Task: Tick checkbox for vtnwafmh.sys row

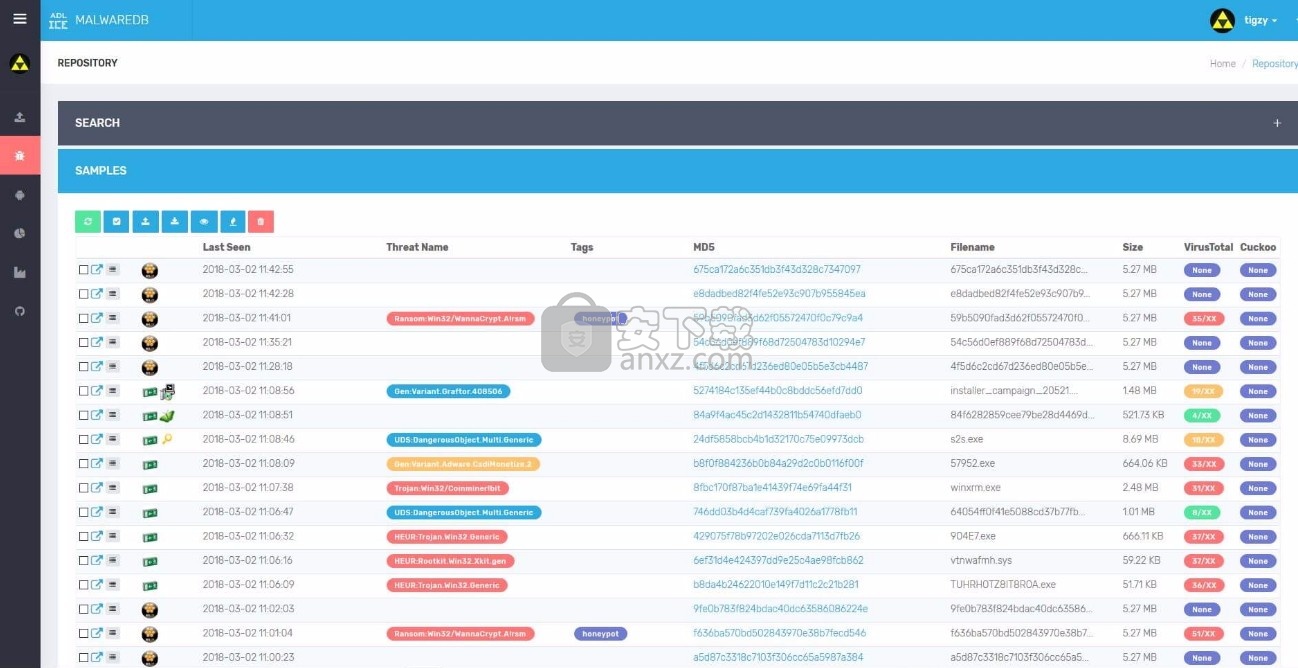Action: (84, 561)
